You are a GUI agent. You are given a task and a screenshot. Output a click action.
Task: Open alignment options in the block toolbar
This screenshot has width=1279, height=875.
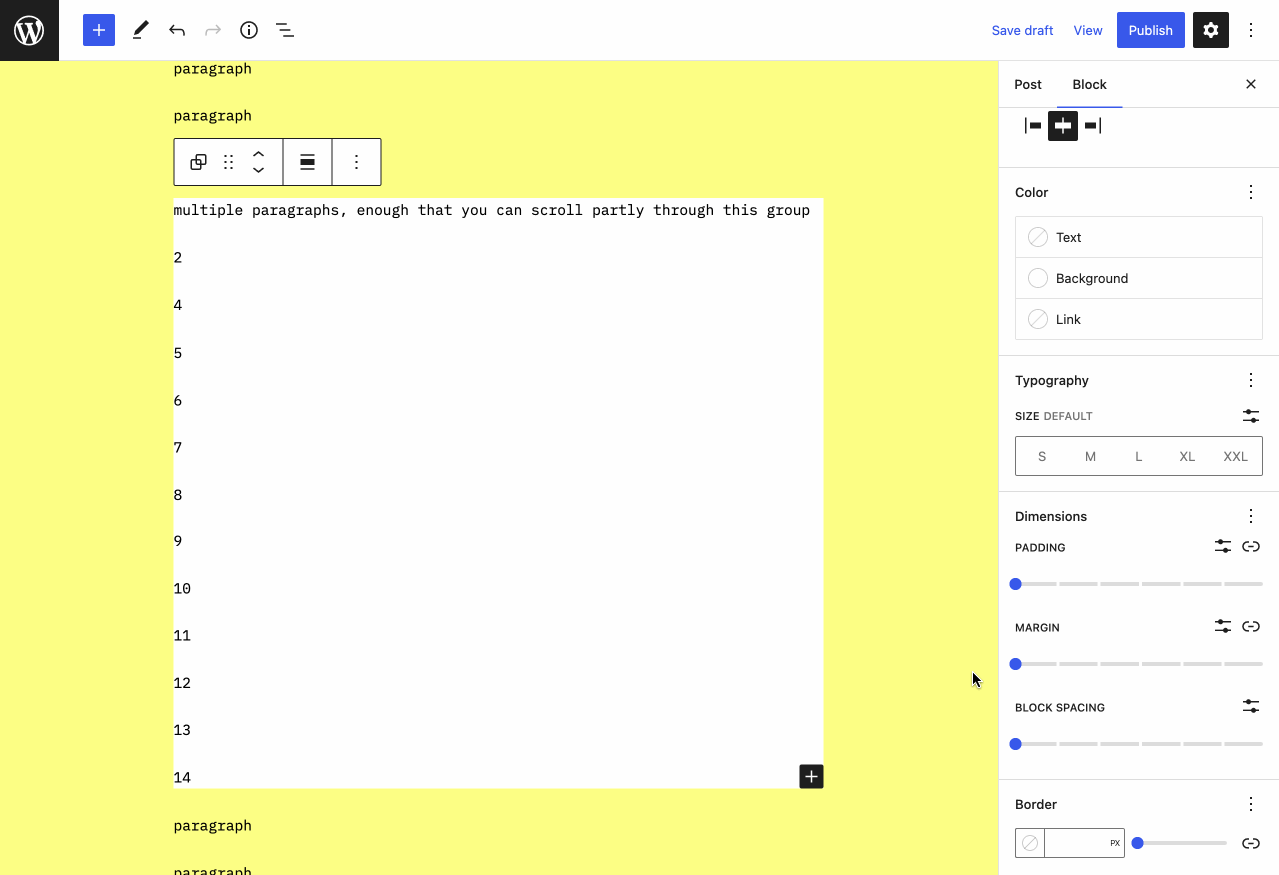(x=307, y=161)
